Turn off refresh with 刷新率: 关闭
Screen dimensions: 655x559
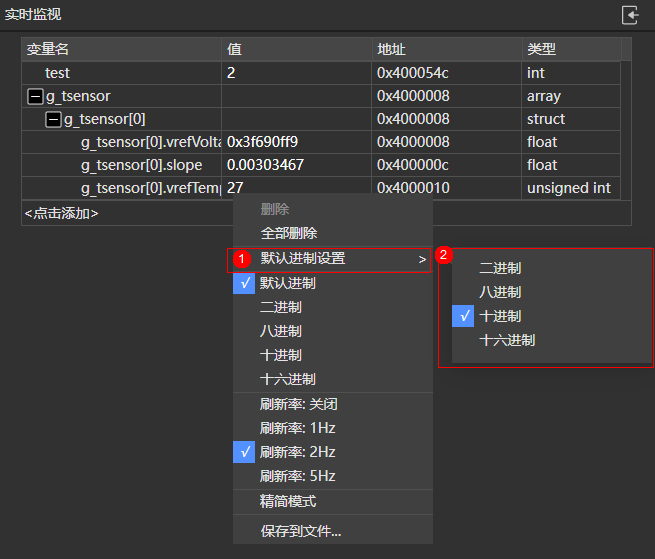point(301,404)
